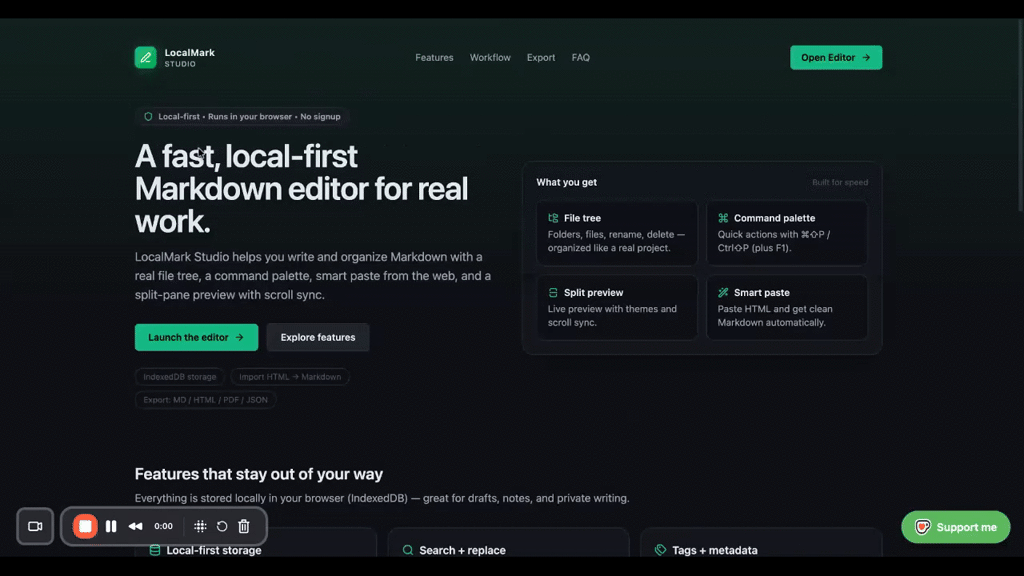Click the Export: MD / HTML / PDF / JSON pill

coord(206,399)
